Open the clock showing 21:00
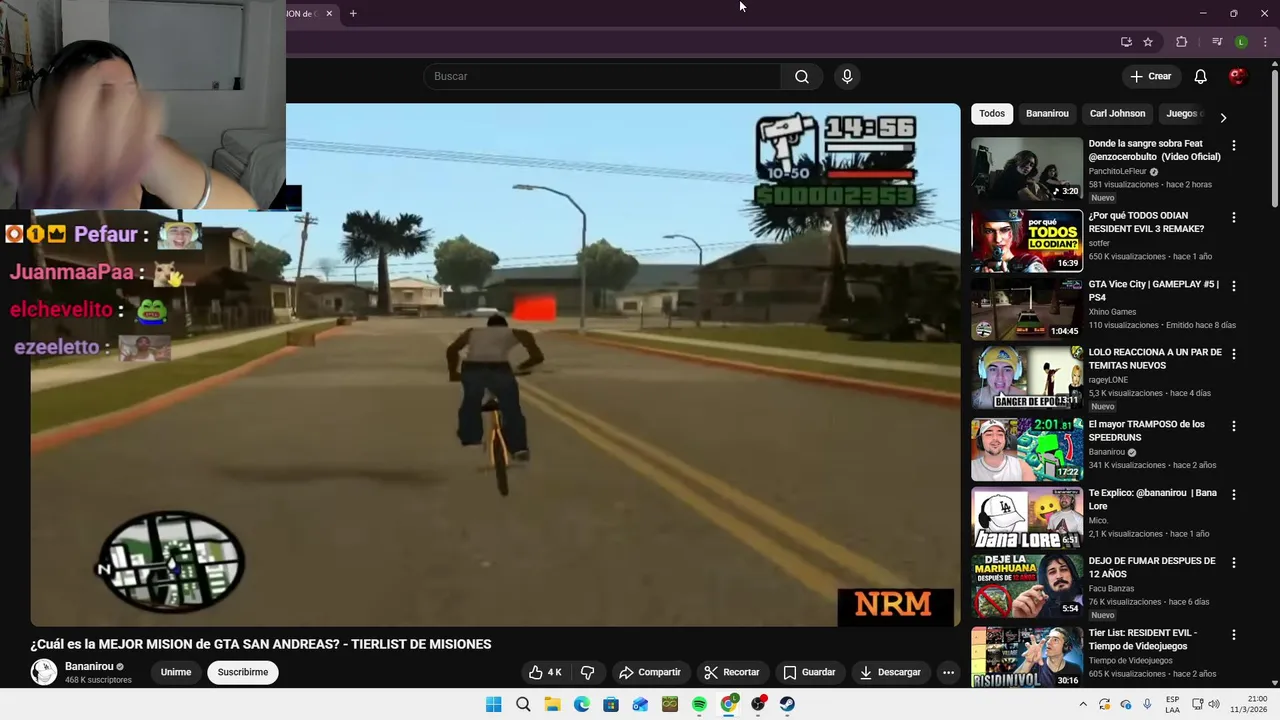1280x720 pixels. pyautogui.click(x=1249, y=704)
